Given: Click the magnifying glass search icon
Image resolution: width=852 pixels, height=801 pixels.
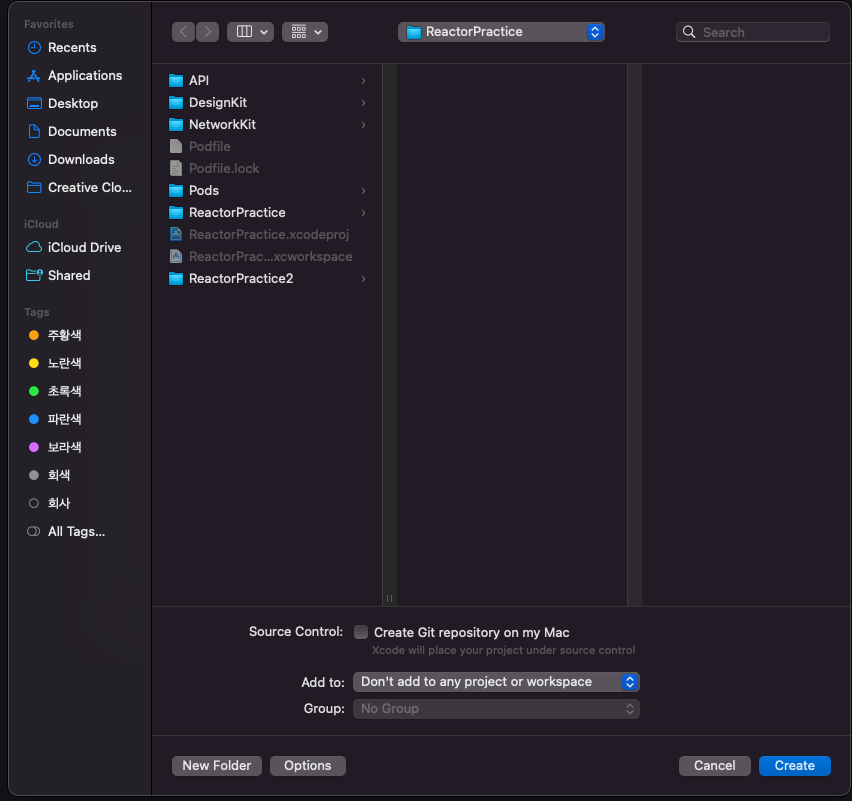Looking at the screenshot, I should click(x=689, y=32).
